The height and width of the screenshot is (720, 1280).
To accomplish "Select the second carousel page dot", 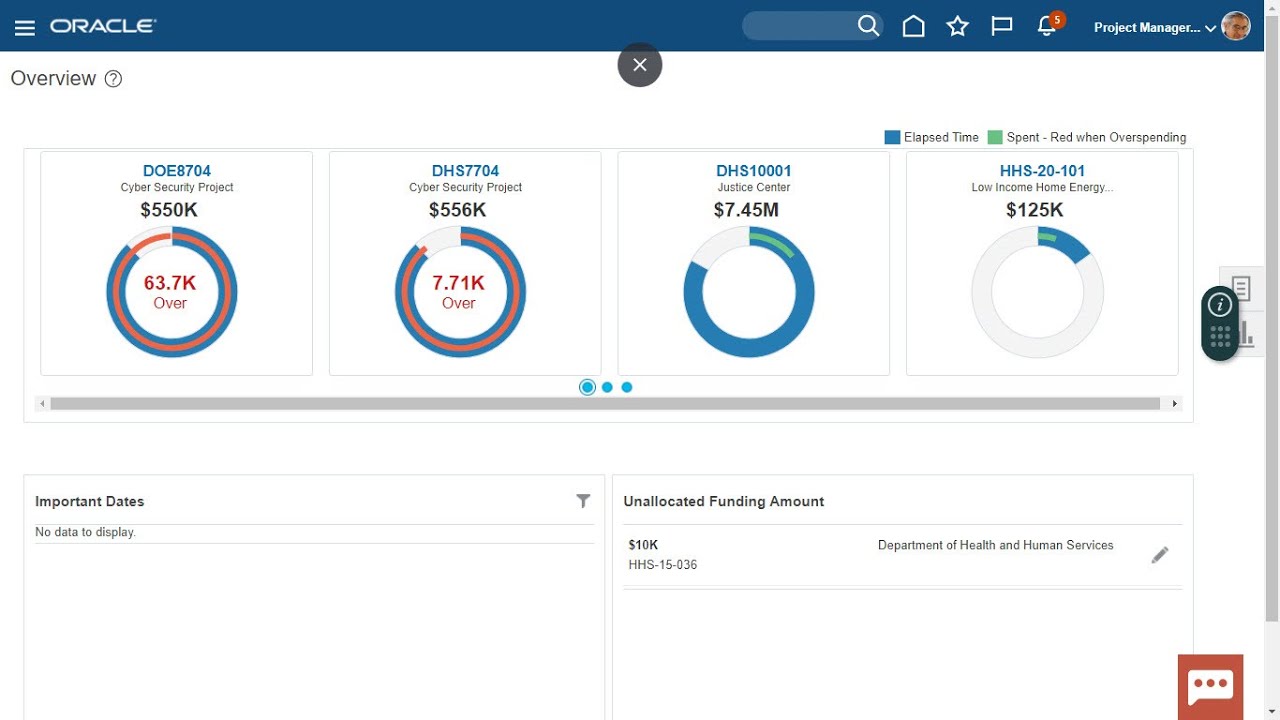I will click(607, 387).
